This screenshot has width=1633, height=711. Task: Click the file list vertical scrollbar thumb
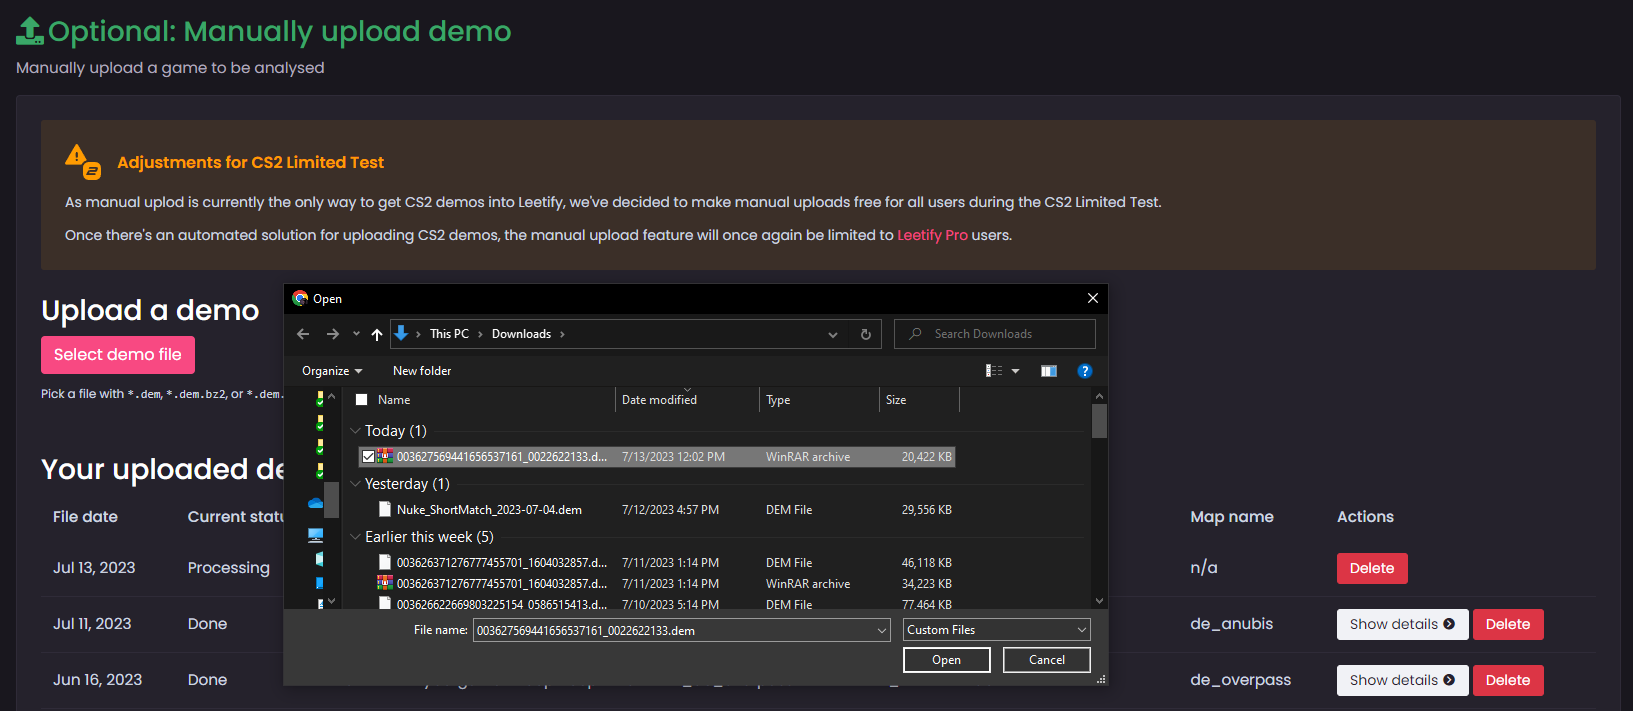click(x=1099, y=420)
